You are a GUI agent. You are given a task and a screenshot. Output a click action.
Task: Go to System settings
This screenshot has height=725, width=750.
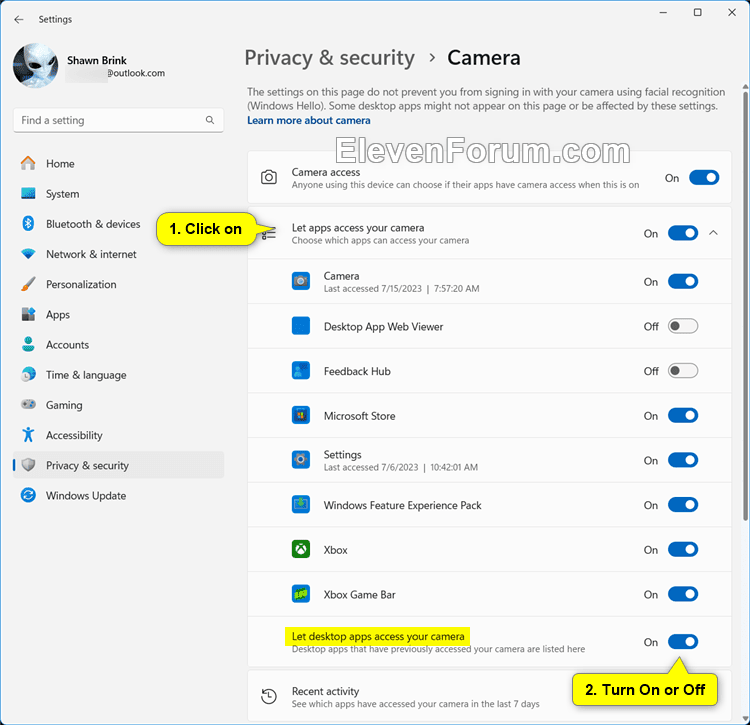118,194
